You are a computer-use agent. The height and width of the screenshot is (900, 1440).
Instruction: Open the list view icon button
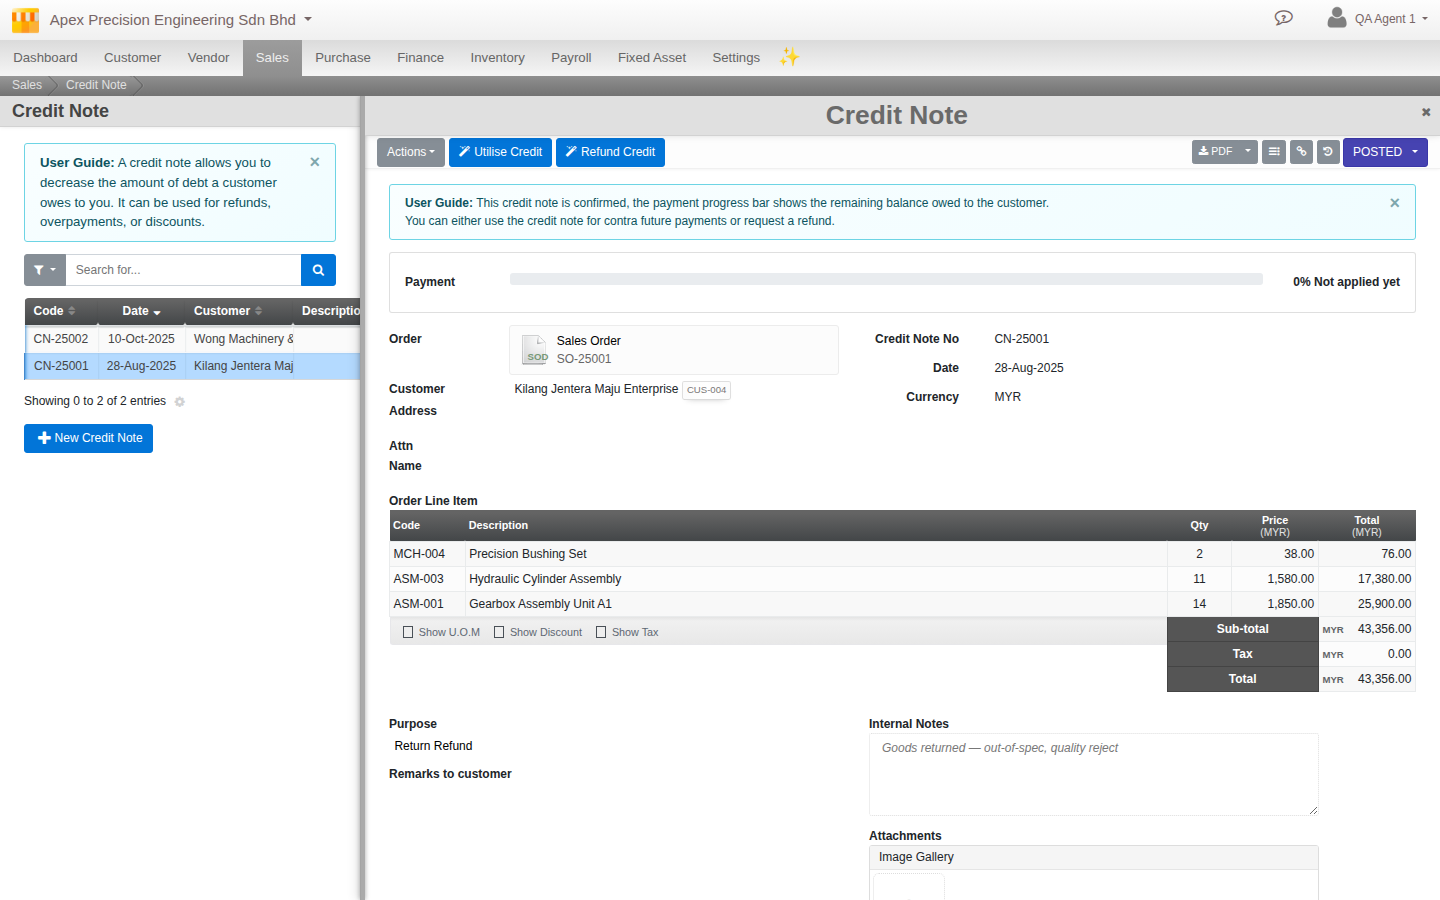tap(1274, 152)
